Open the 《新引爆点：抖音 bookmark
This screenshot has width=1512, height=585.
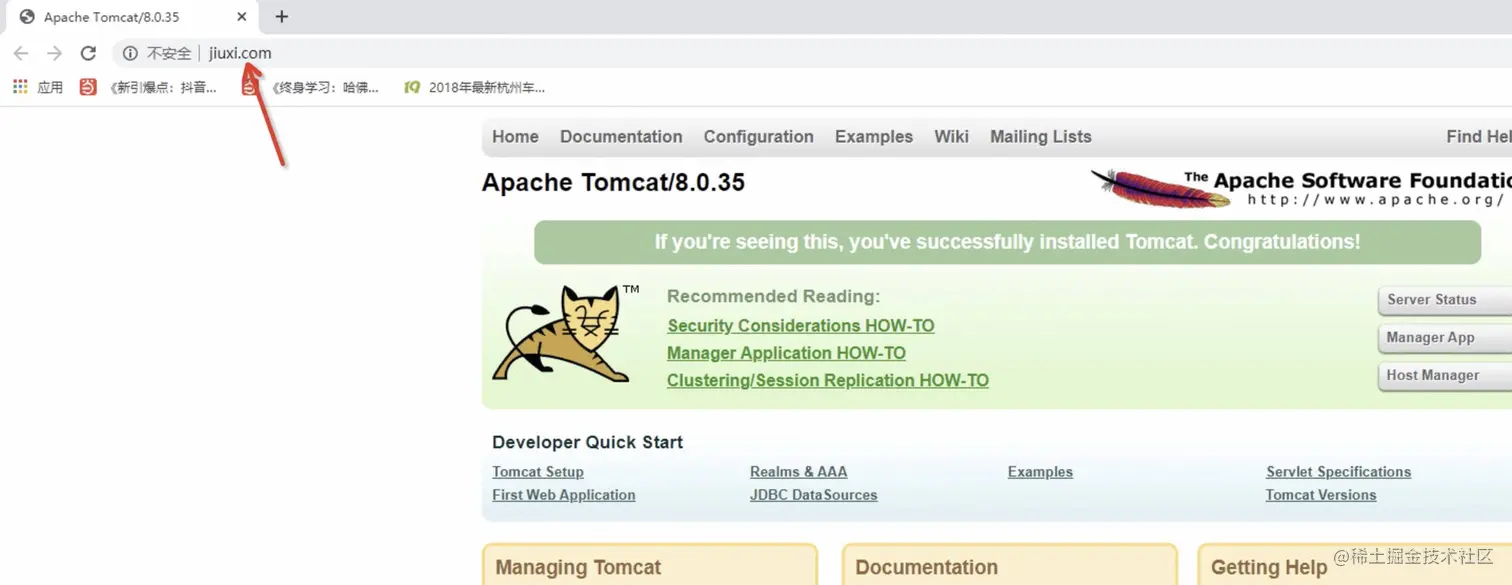(x=150, y=87)
